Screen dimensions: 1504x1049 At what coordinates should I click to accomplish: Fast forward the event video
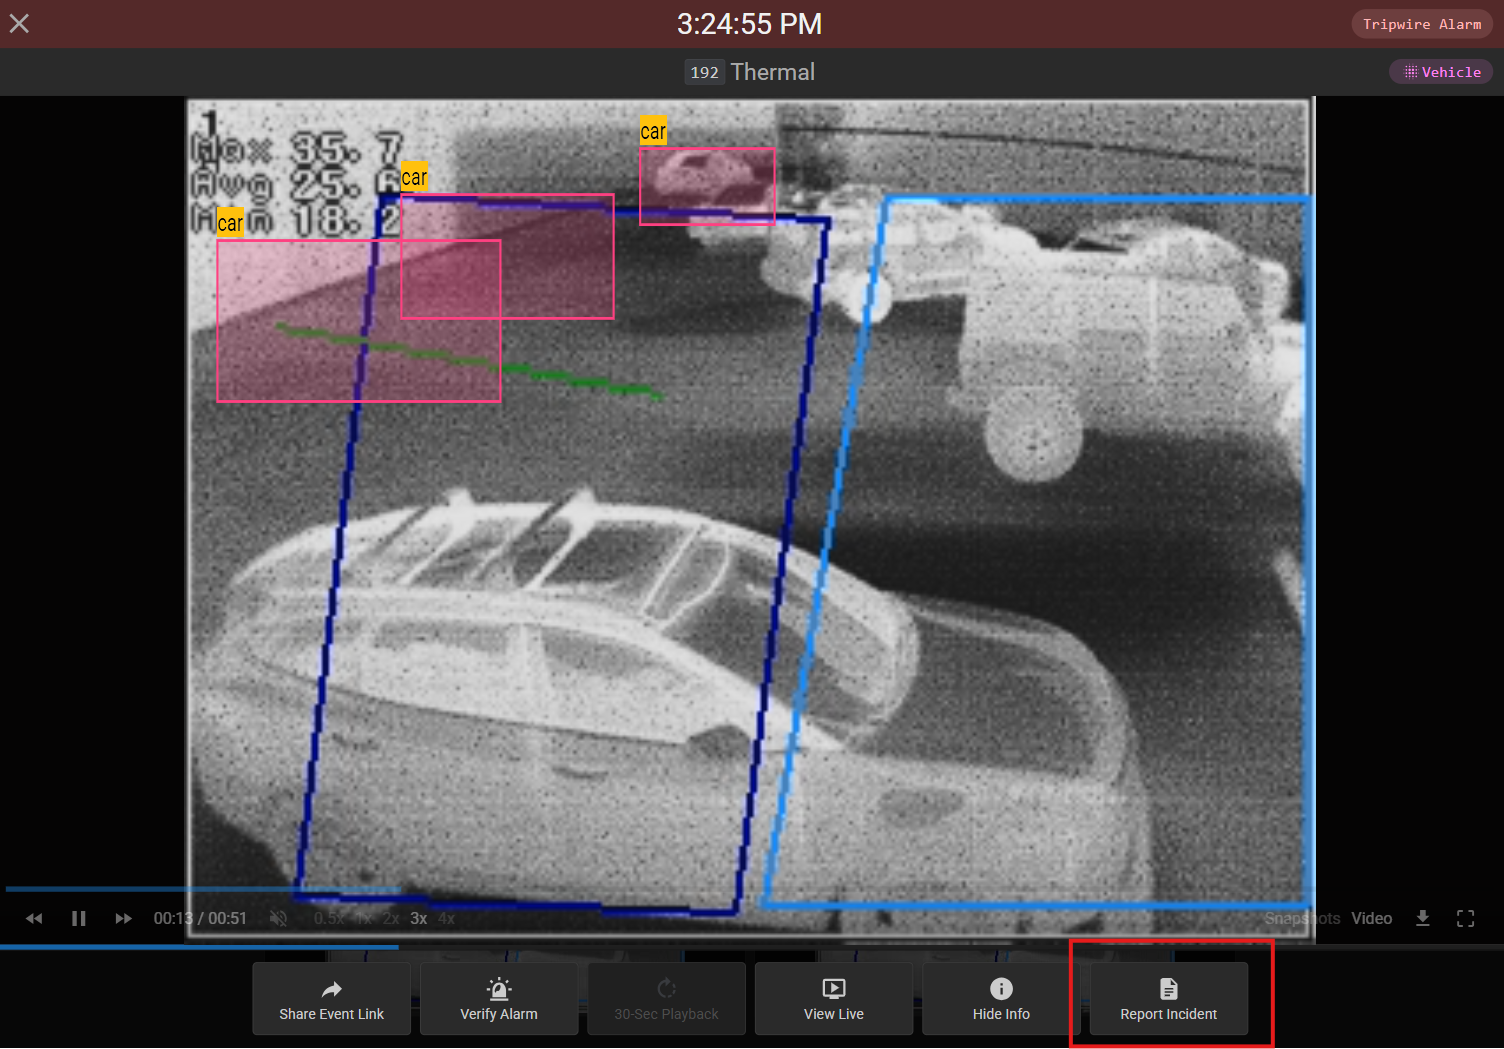(123, 918)
